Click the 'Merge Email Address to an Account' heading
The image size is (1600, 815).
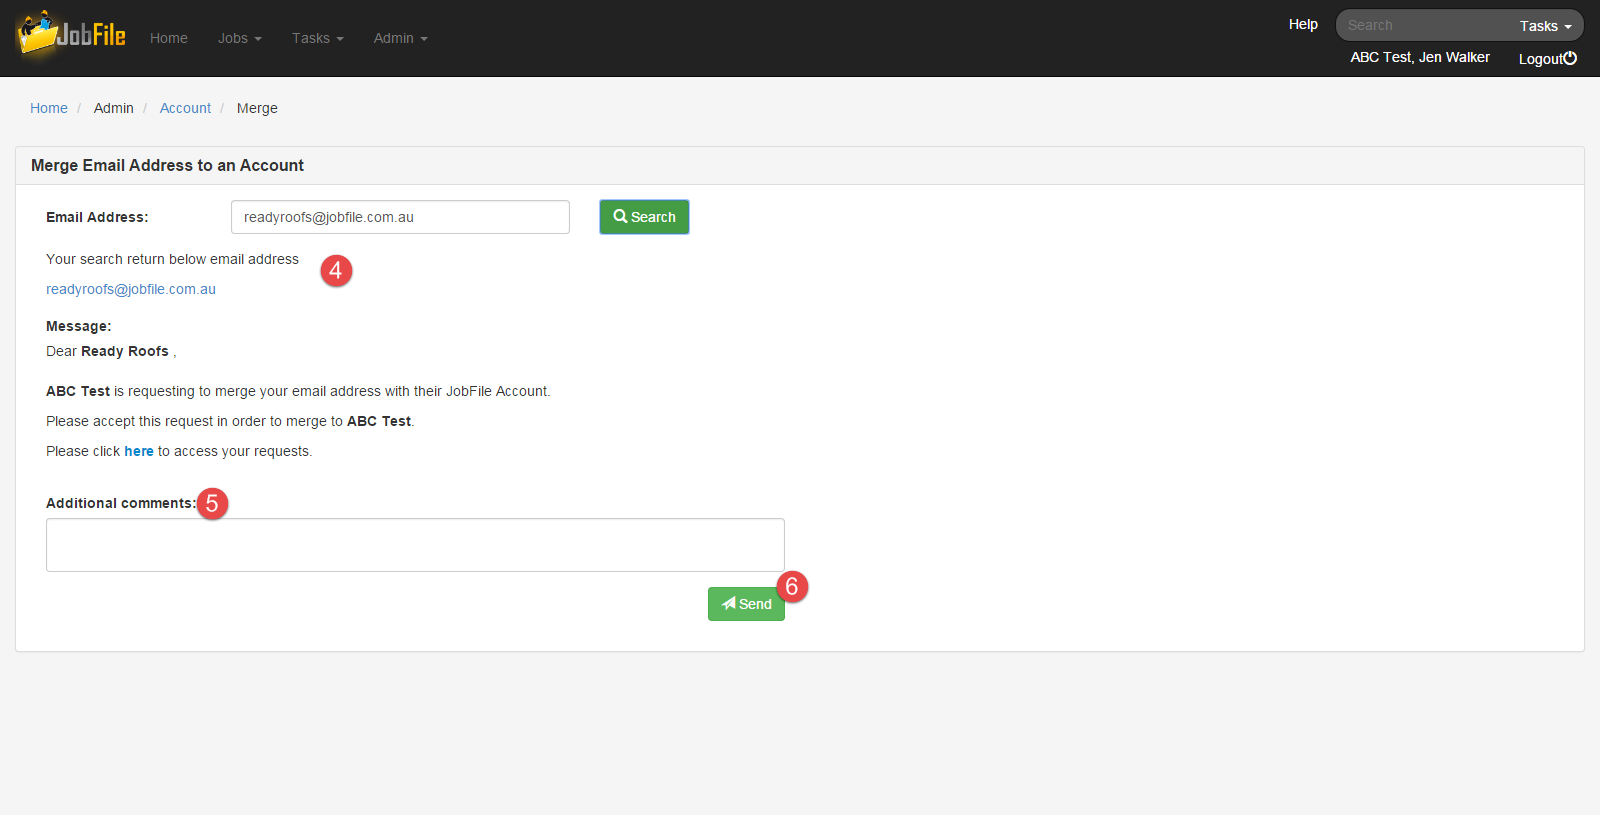(x=167, y=165)
